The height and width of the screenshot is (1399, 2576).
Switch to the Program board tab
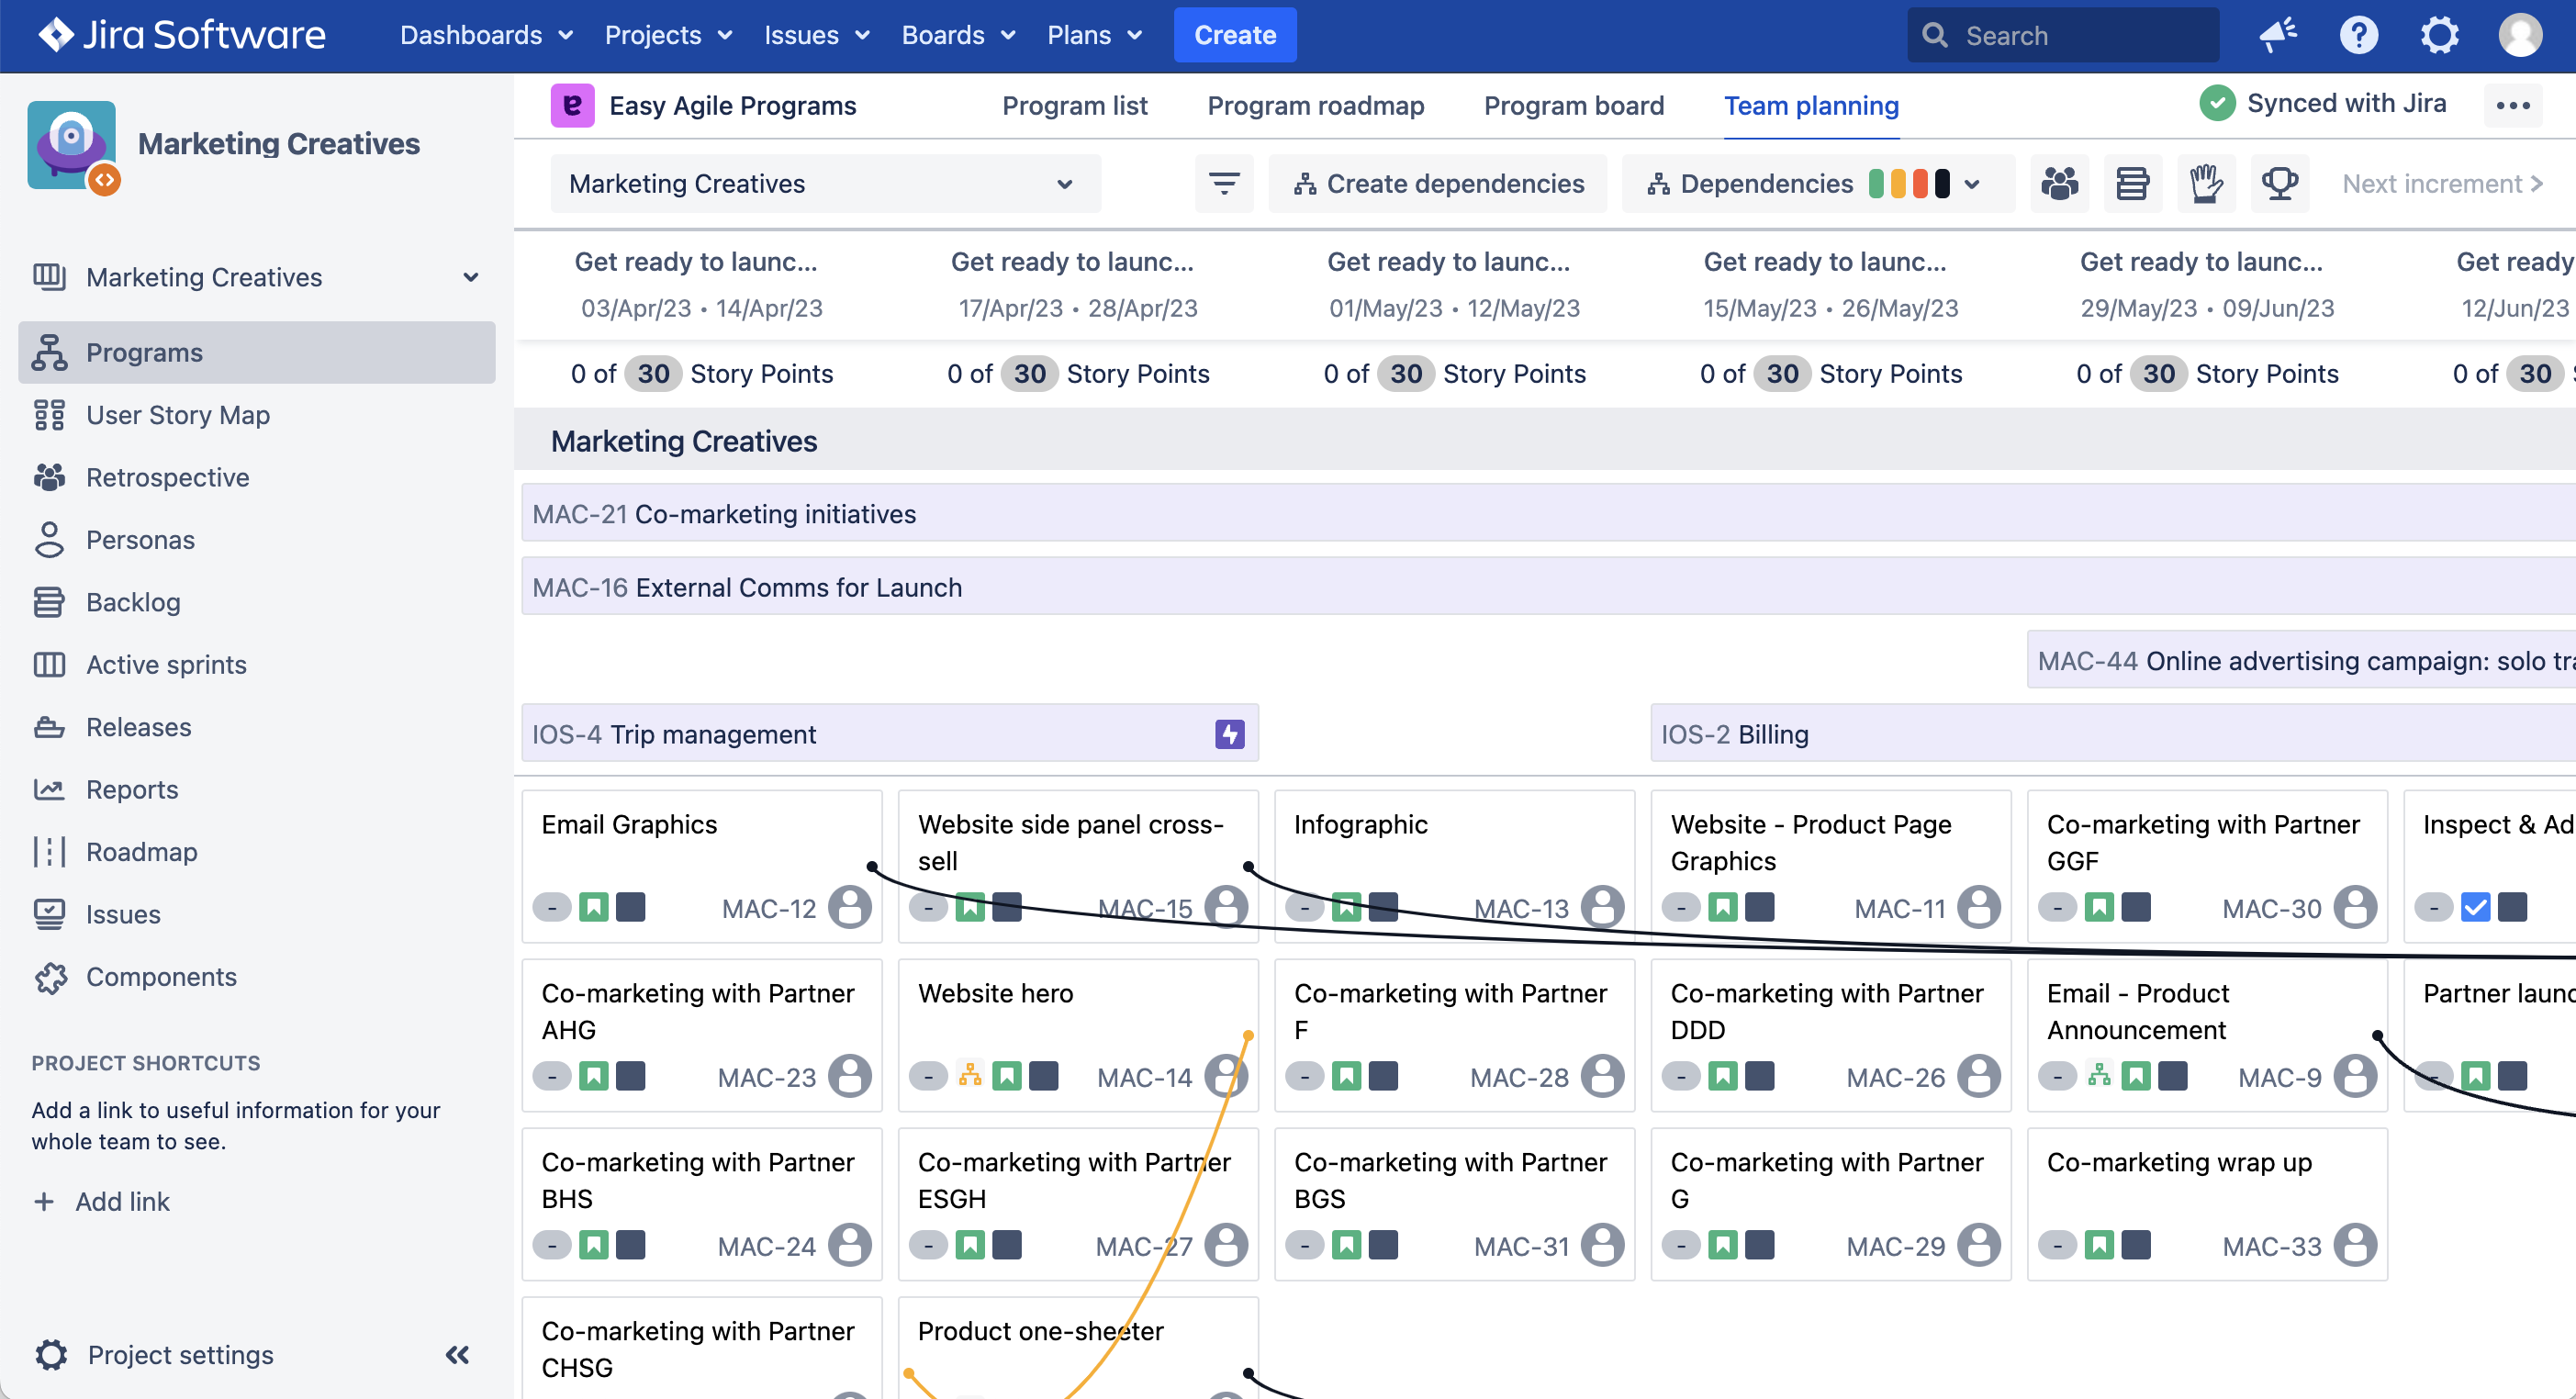[1573, 105]
